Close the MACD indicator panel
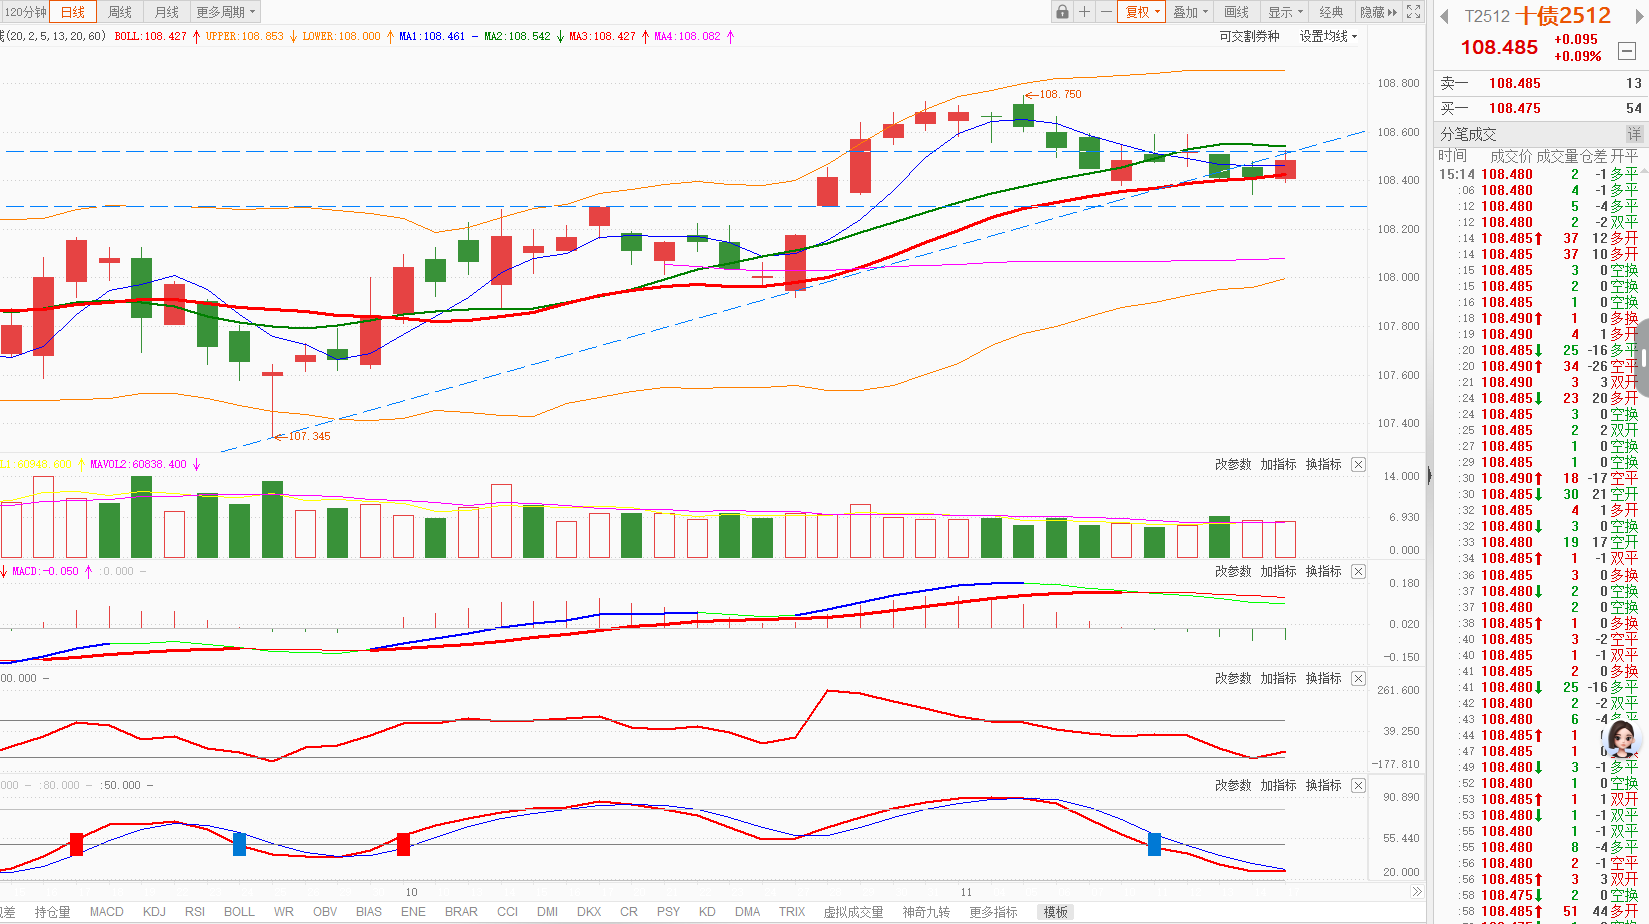Viewport: 1649px width, 924px height. pos(1358,571)
